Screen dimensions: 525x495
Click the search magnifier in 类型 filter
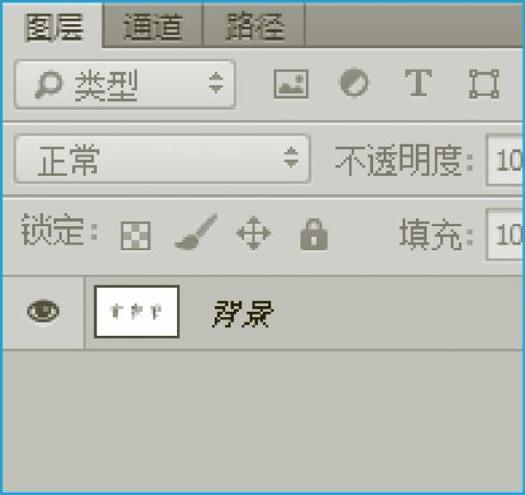tap(49, 84)
